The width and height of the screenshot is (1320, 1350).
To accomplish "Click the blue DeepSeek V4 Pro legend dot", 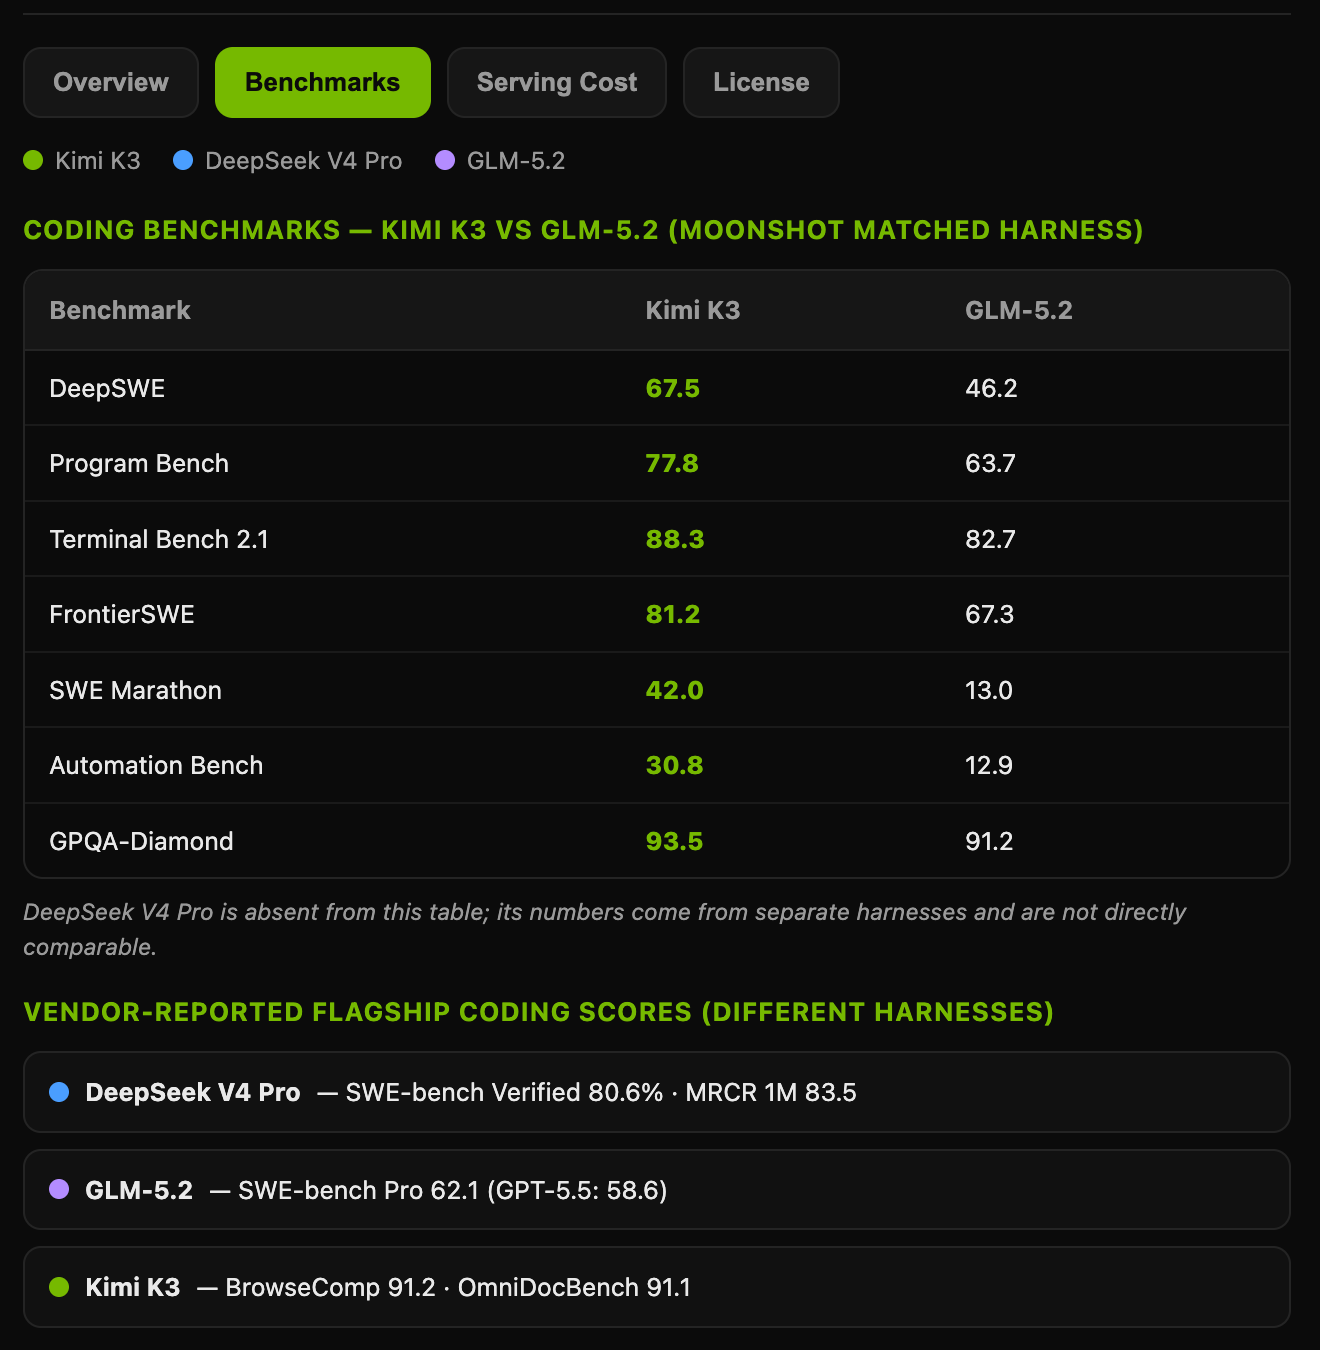I will [x=183, y=160].
